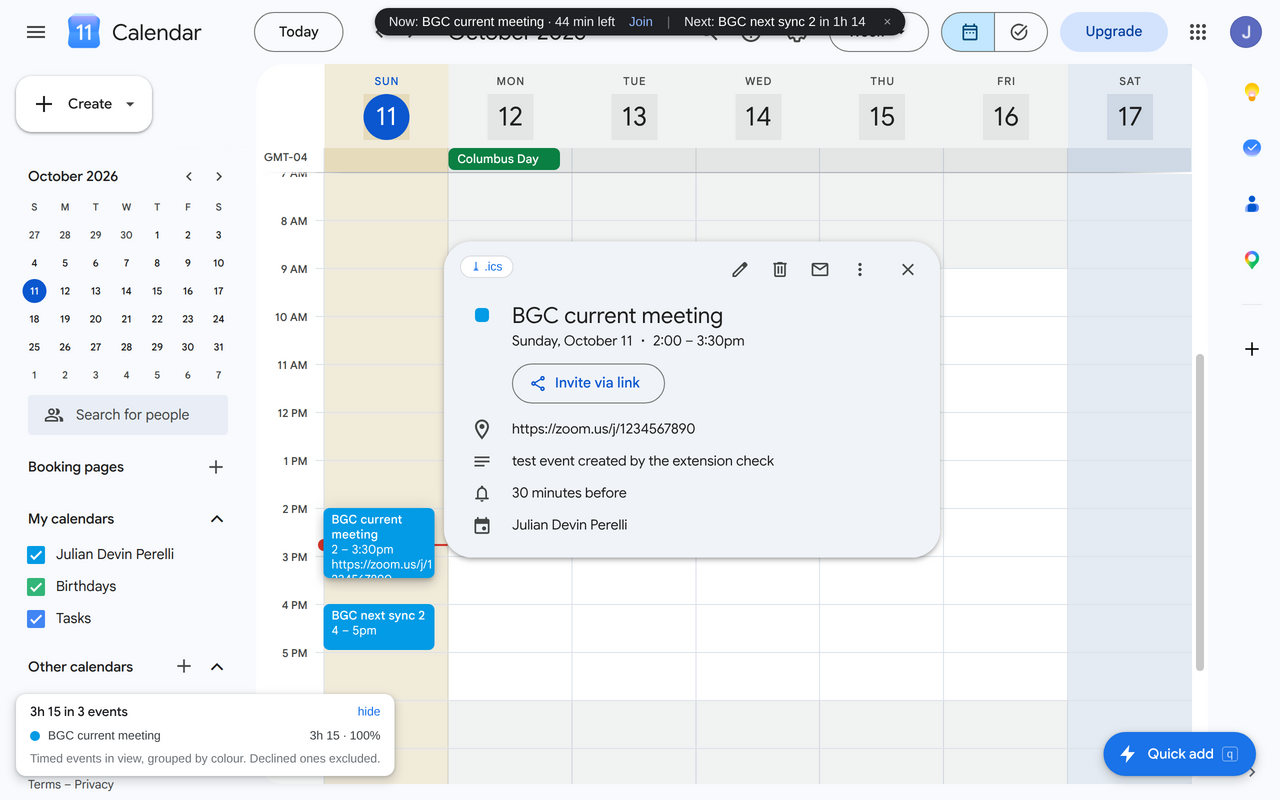
Task: Download the .ics file chip
Action: coord(487,267)
